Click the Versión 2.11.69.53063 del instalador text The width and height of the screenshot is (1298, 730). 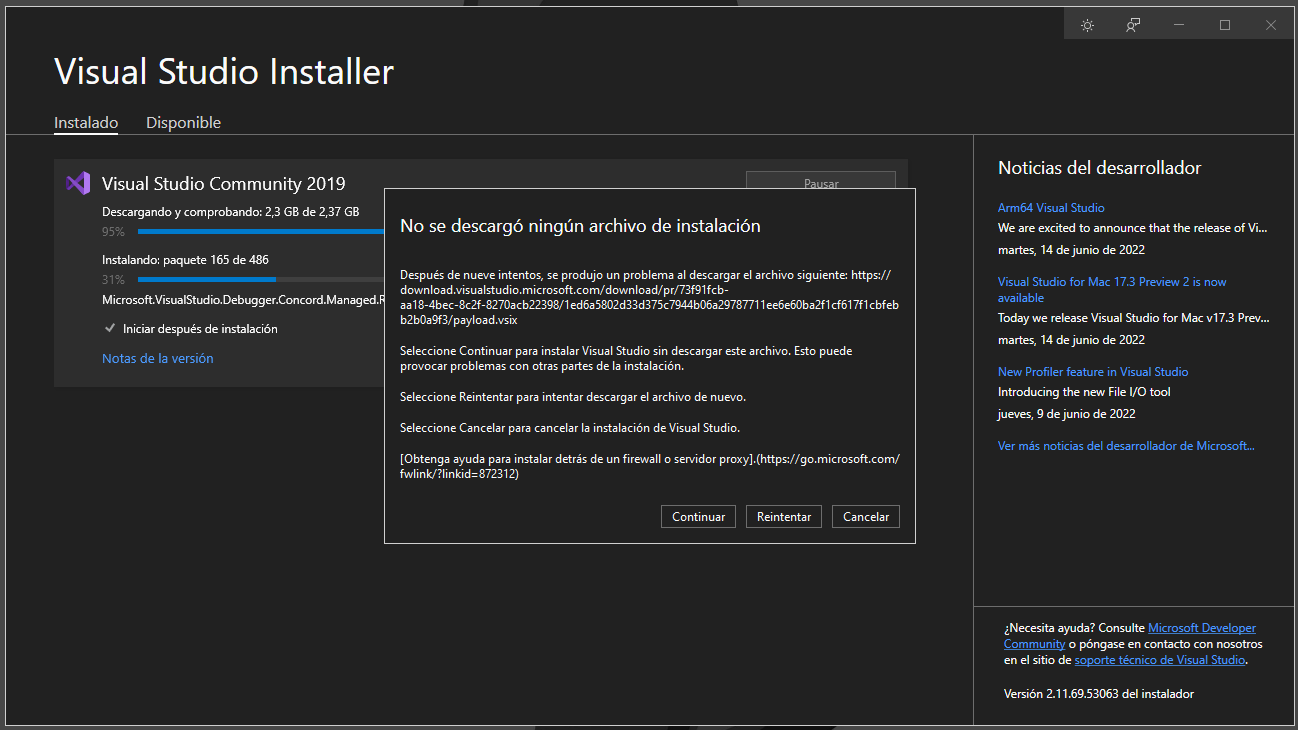point(1099,694)
